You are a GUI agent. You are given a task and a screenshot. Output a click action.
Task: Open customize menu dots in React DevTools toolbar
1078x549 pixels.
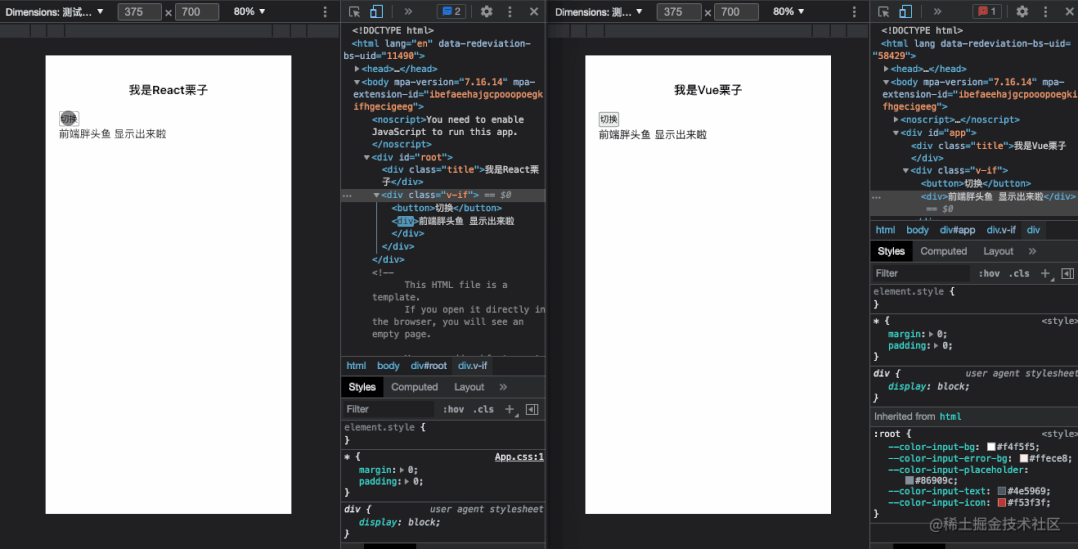pos(509,12)
